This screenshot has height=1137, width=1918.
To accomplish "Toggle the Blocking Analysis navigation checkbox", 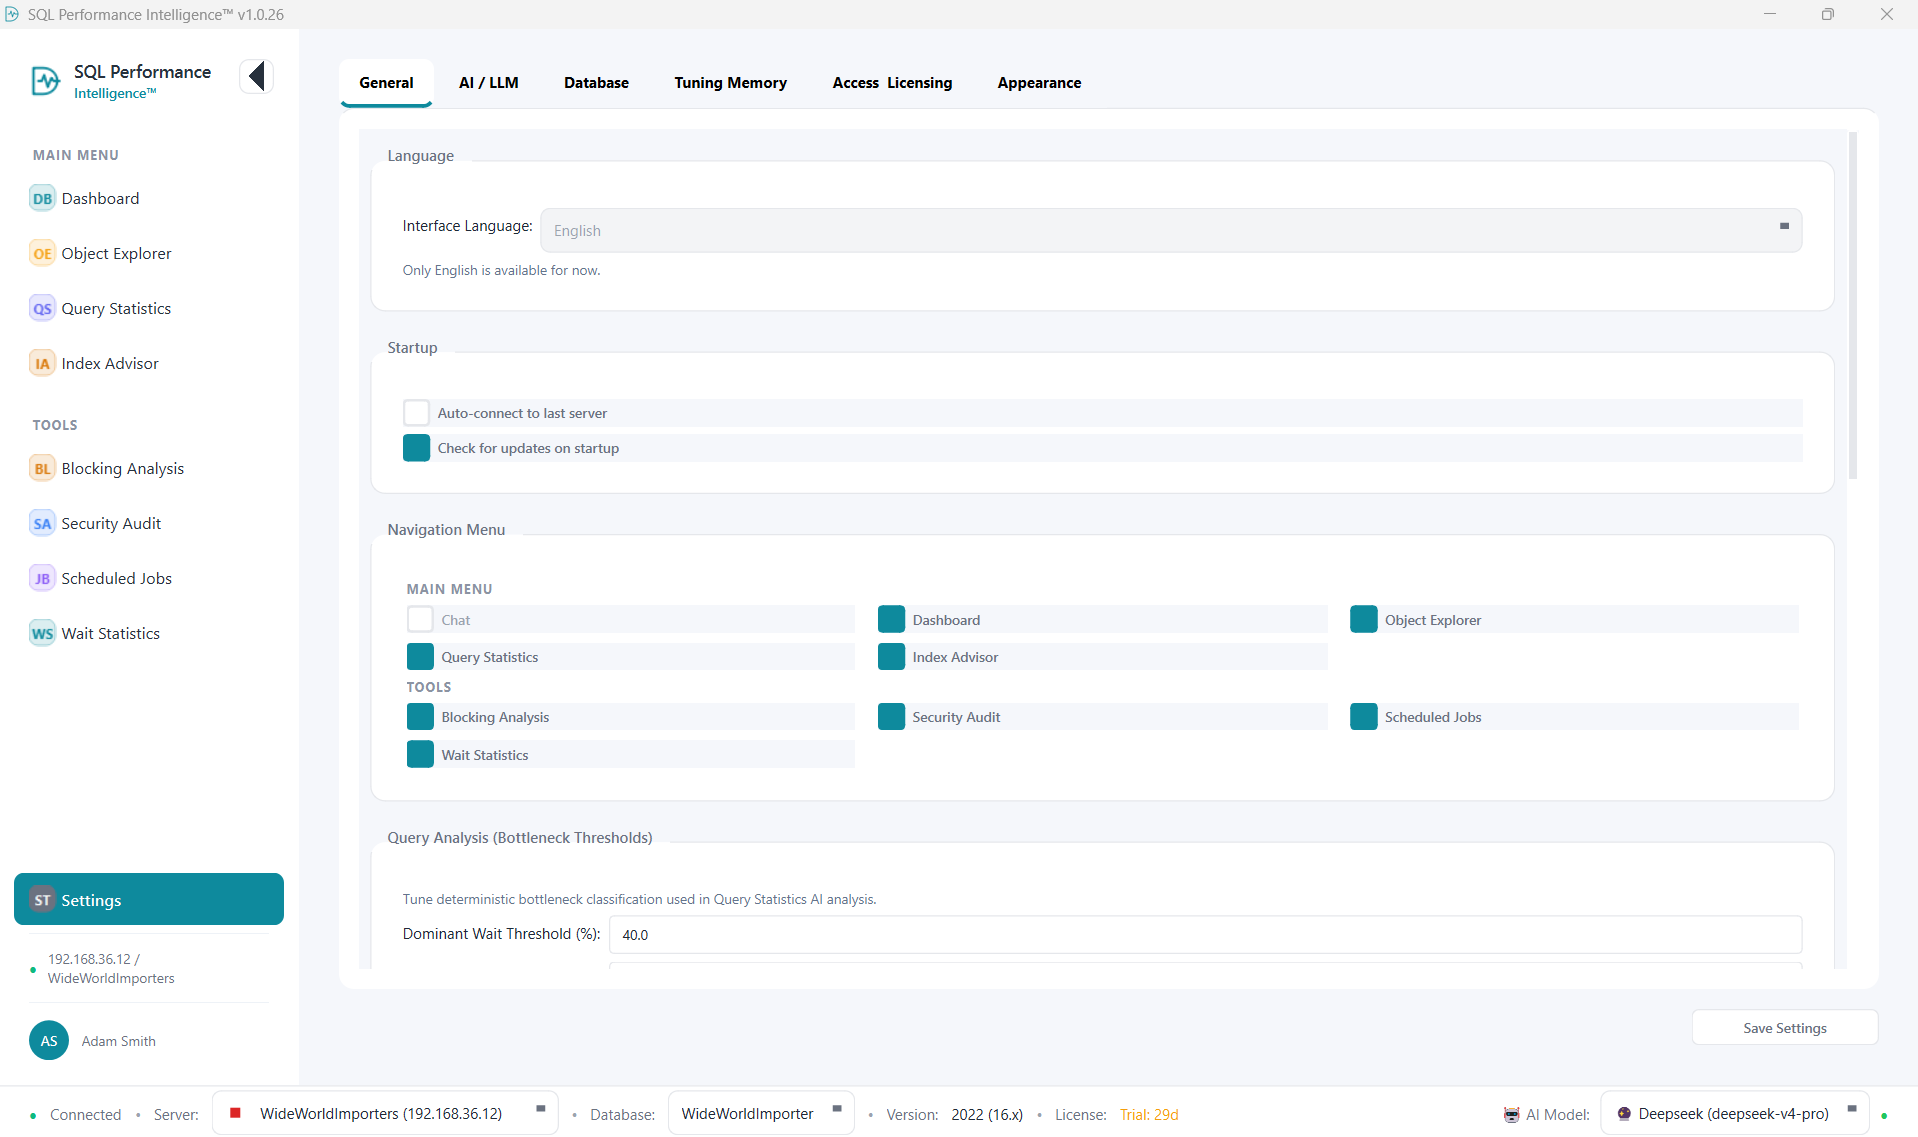I will tap(420, 717).
